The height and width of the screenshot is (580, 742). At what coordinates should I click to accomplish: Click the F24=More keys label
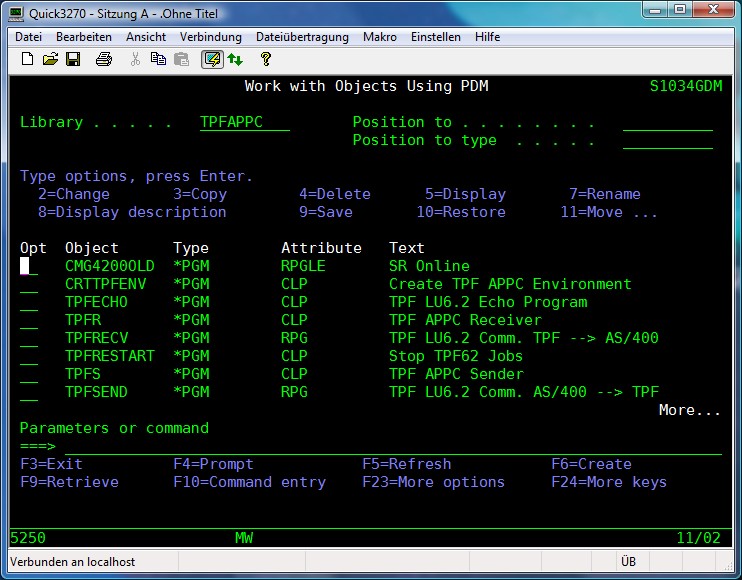click(609, 482)
